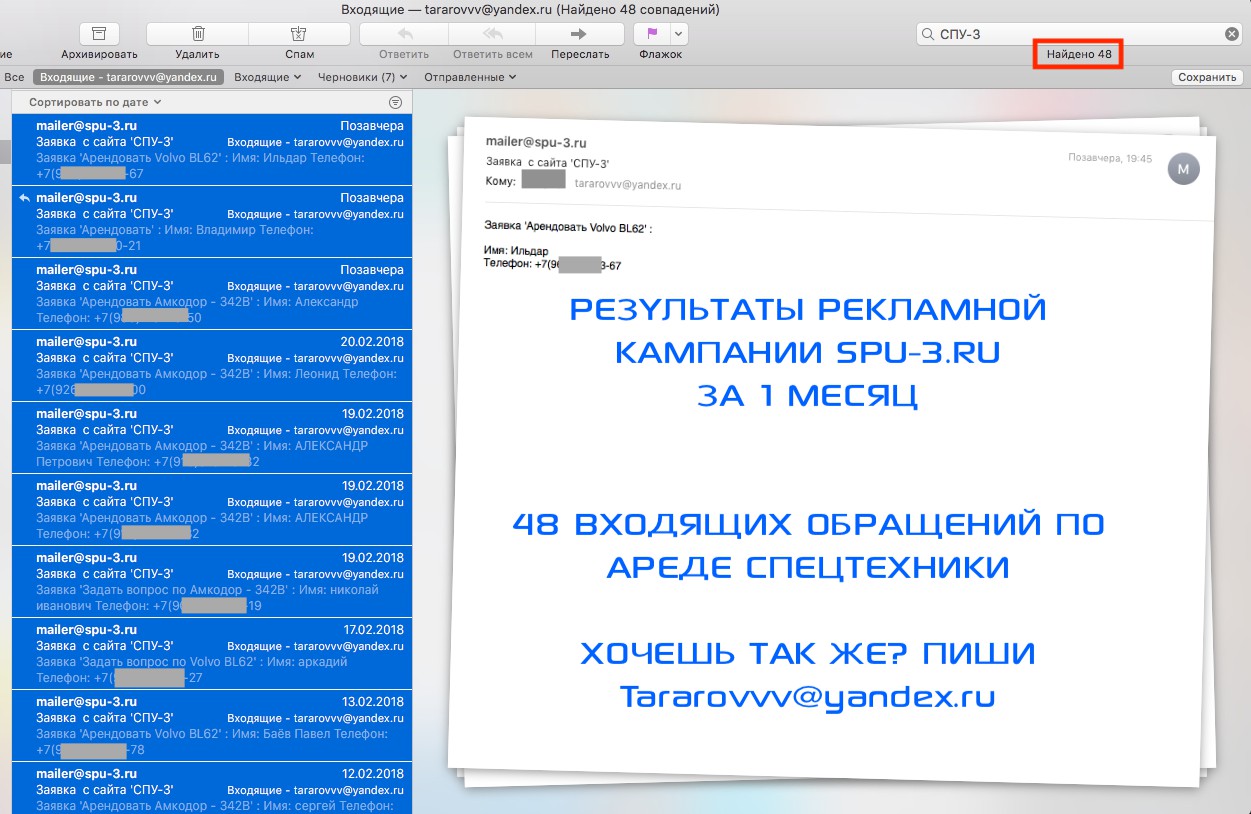Image resolution: width=1251 pixels, height=814 pixels.
Task: Click inside the СПУ-3 search field
Action: pyautogui.click(x=1080, y=34)
